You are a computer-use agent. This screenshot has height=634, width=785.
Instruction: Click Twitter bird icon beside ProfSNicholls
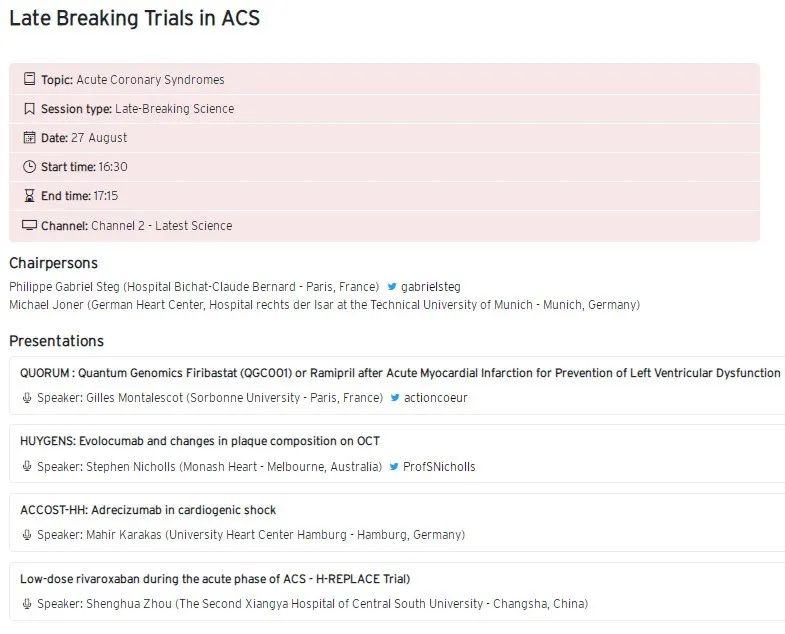click(394, 467)
